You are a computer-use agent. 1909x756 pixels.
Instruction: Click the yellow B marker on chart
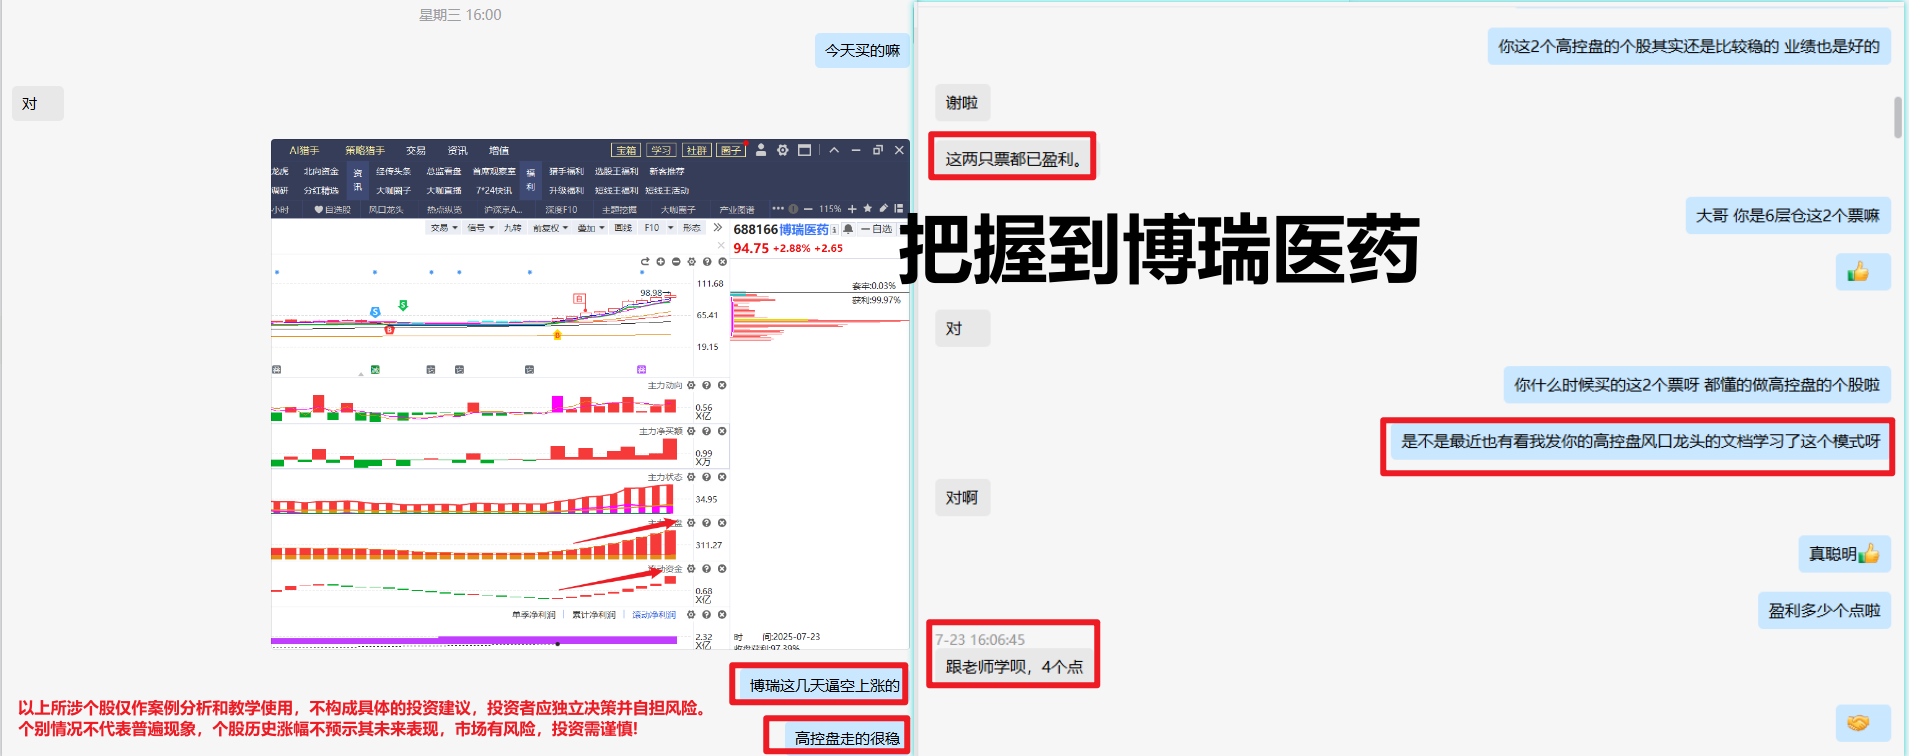557,335
